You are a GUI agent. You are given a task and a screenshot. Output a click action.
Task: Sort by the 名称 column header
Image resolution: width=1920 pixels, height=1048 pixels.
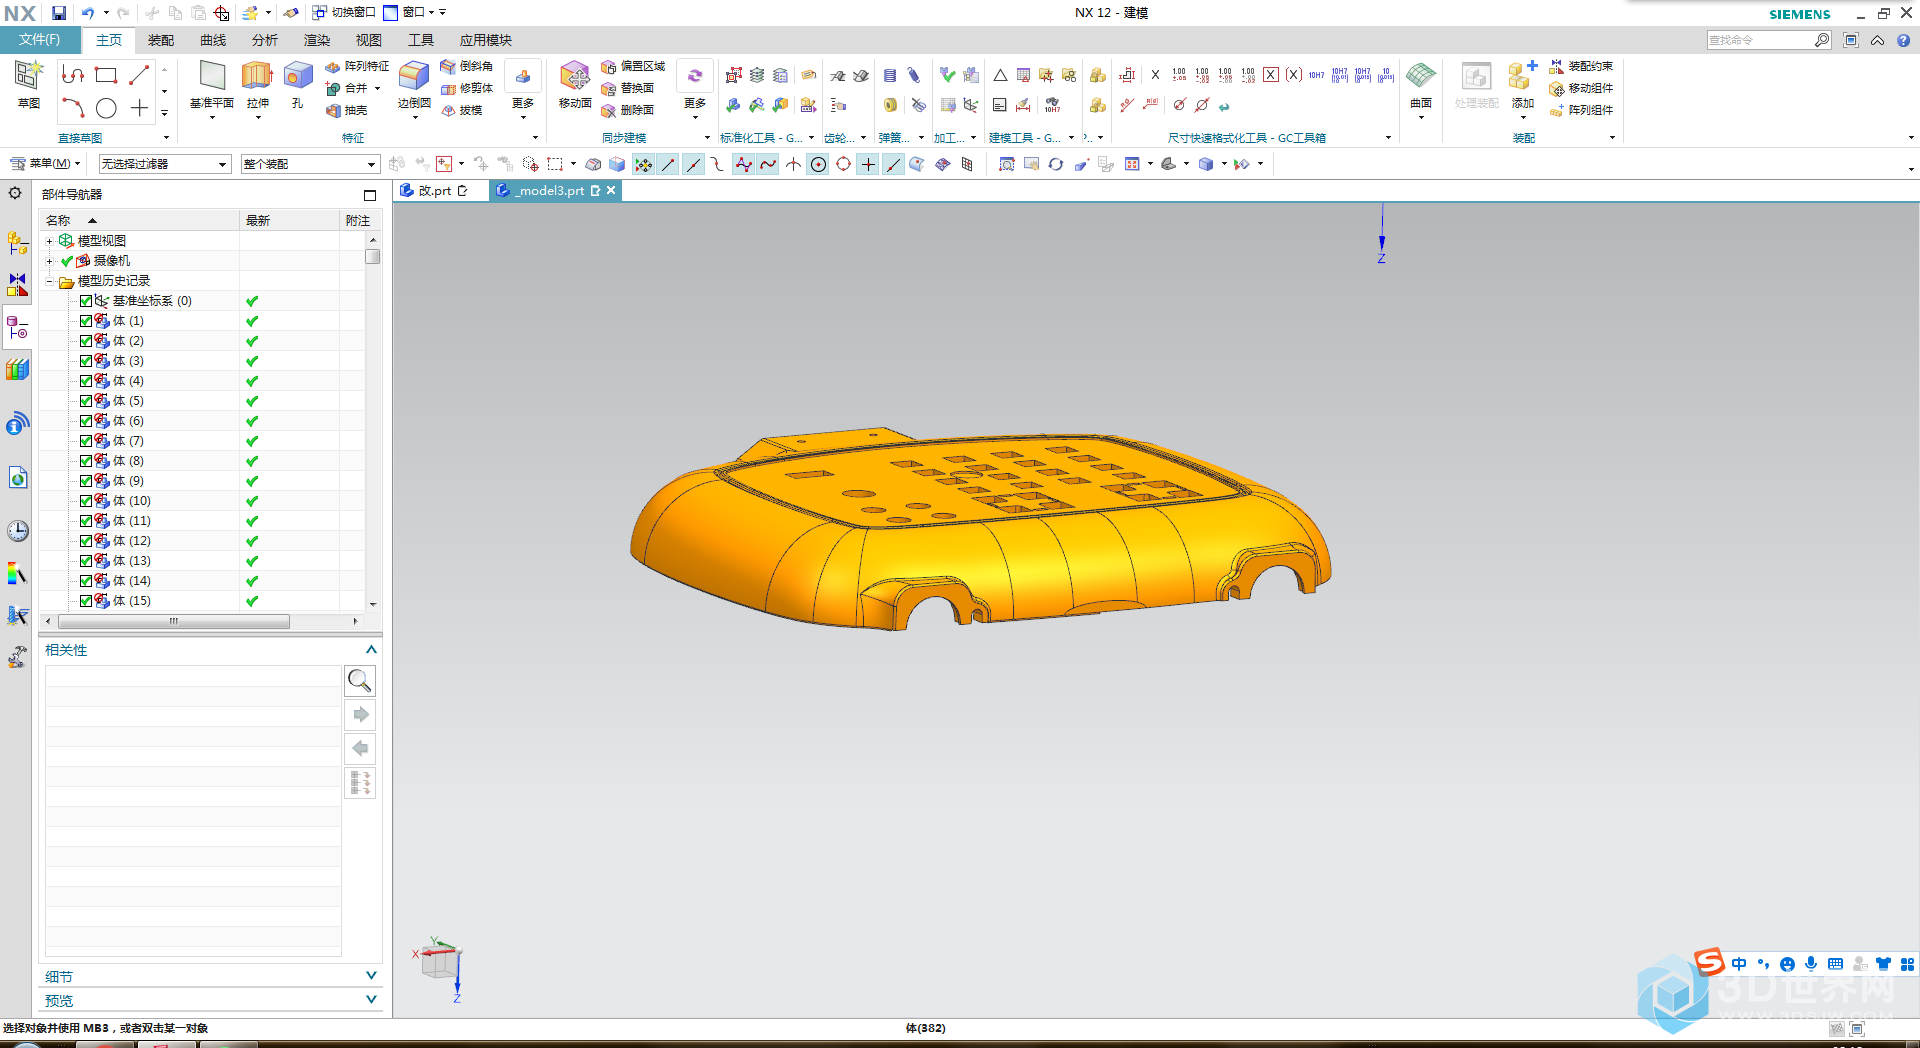tap(58, 220)
